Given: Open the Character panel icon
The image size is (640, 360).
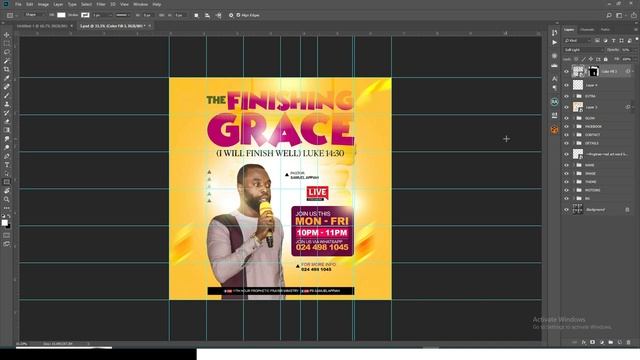Looking at the screenshot, I should [x=554, y=79].
